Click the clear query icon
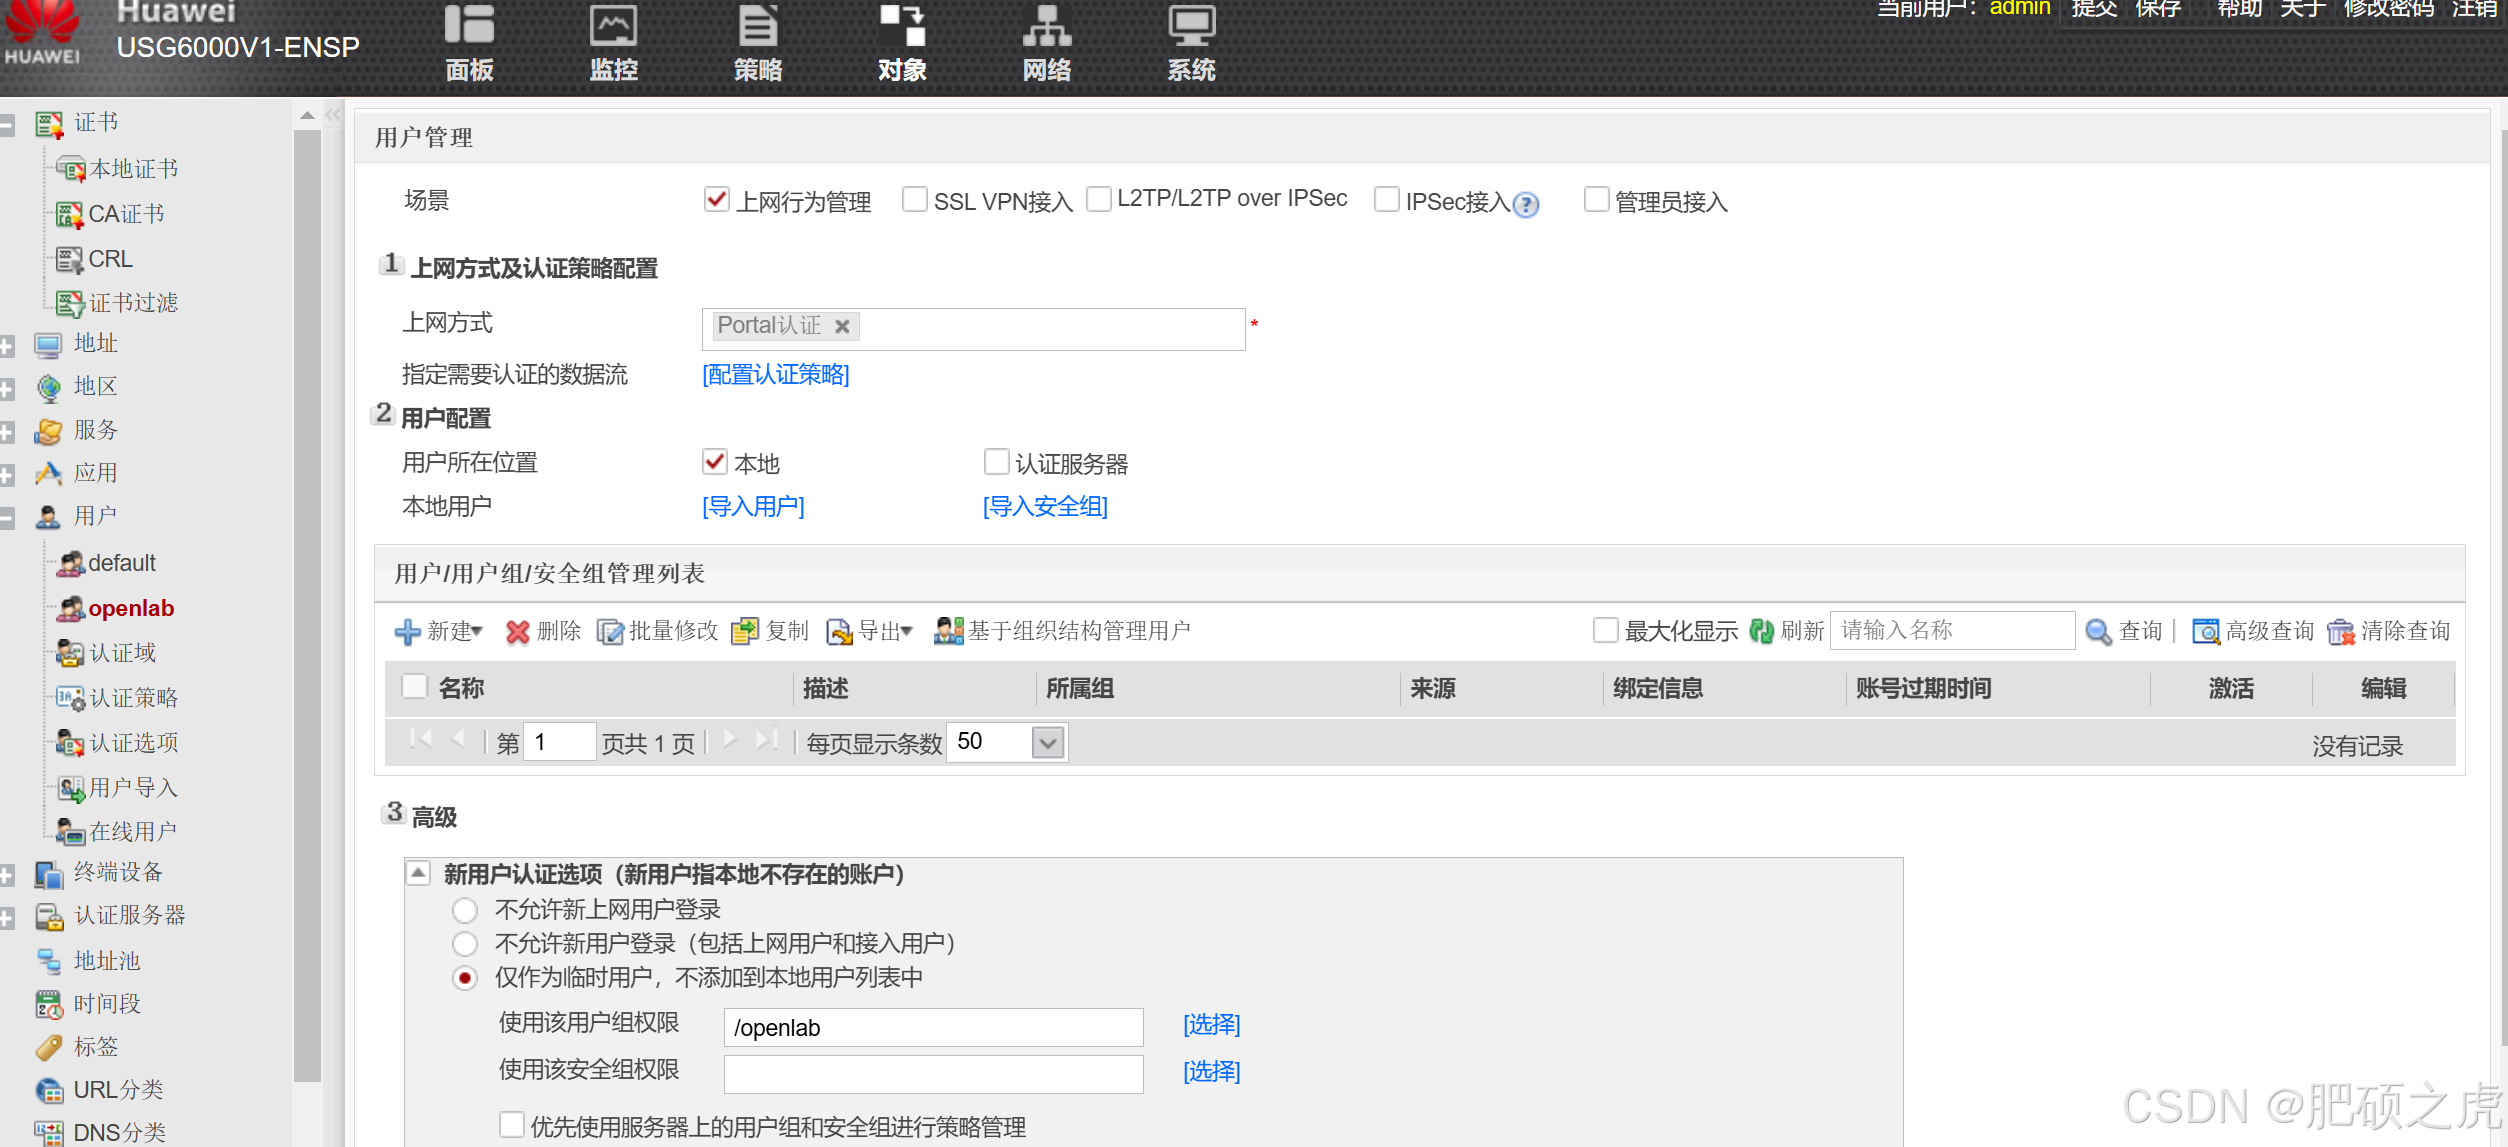Screen dimensions: 2508x1147 coord(2340,632)
